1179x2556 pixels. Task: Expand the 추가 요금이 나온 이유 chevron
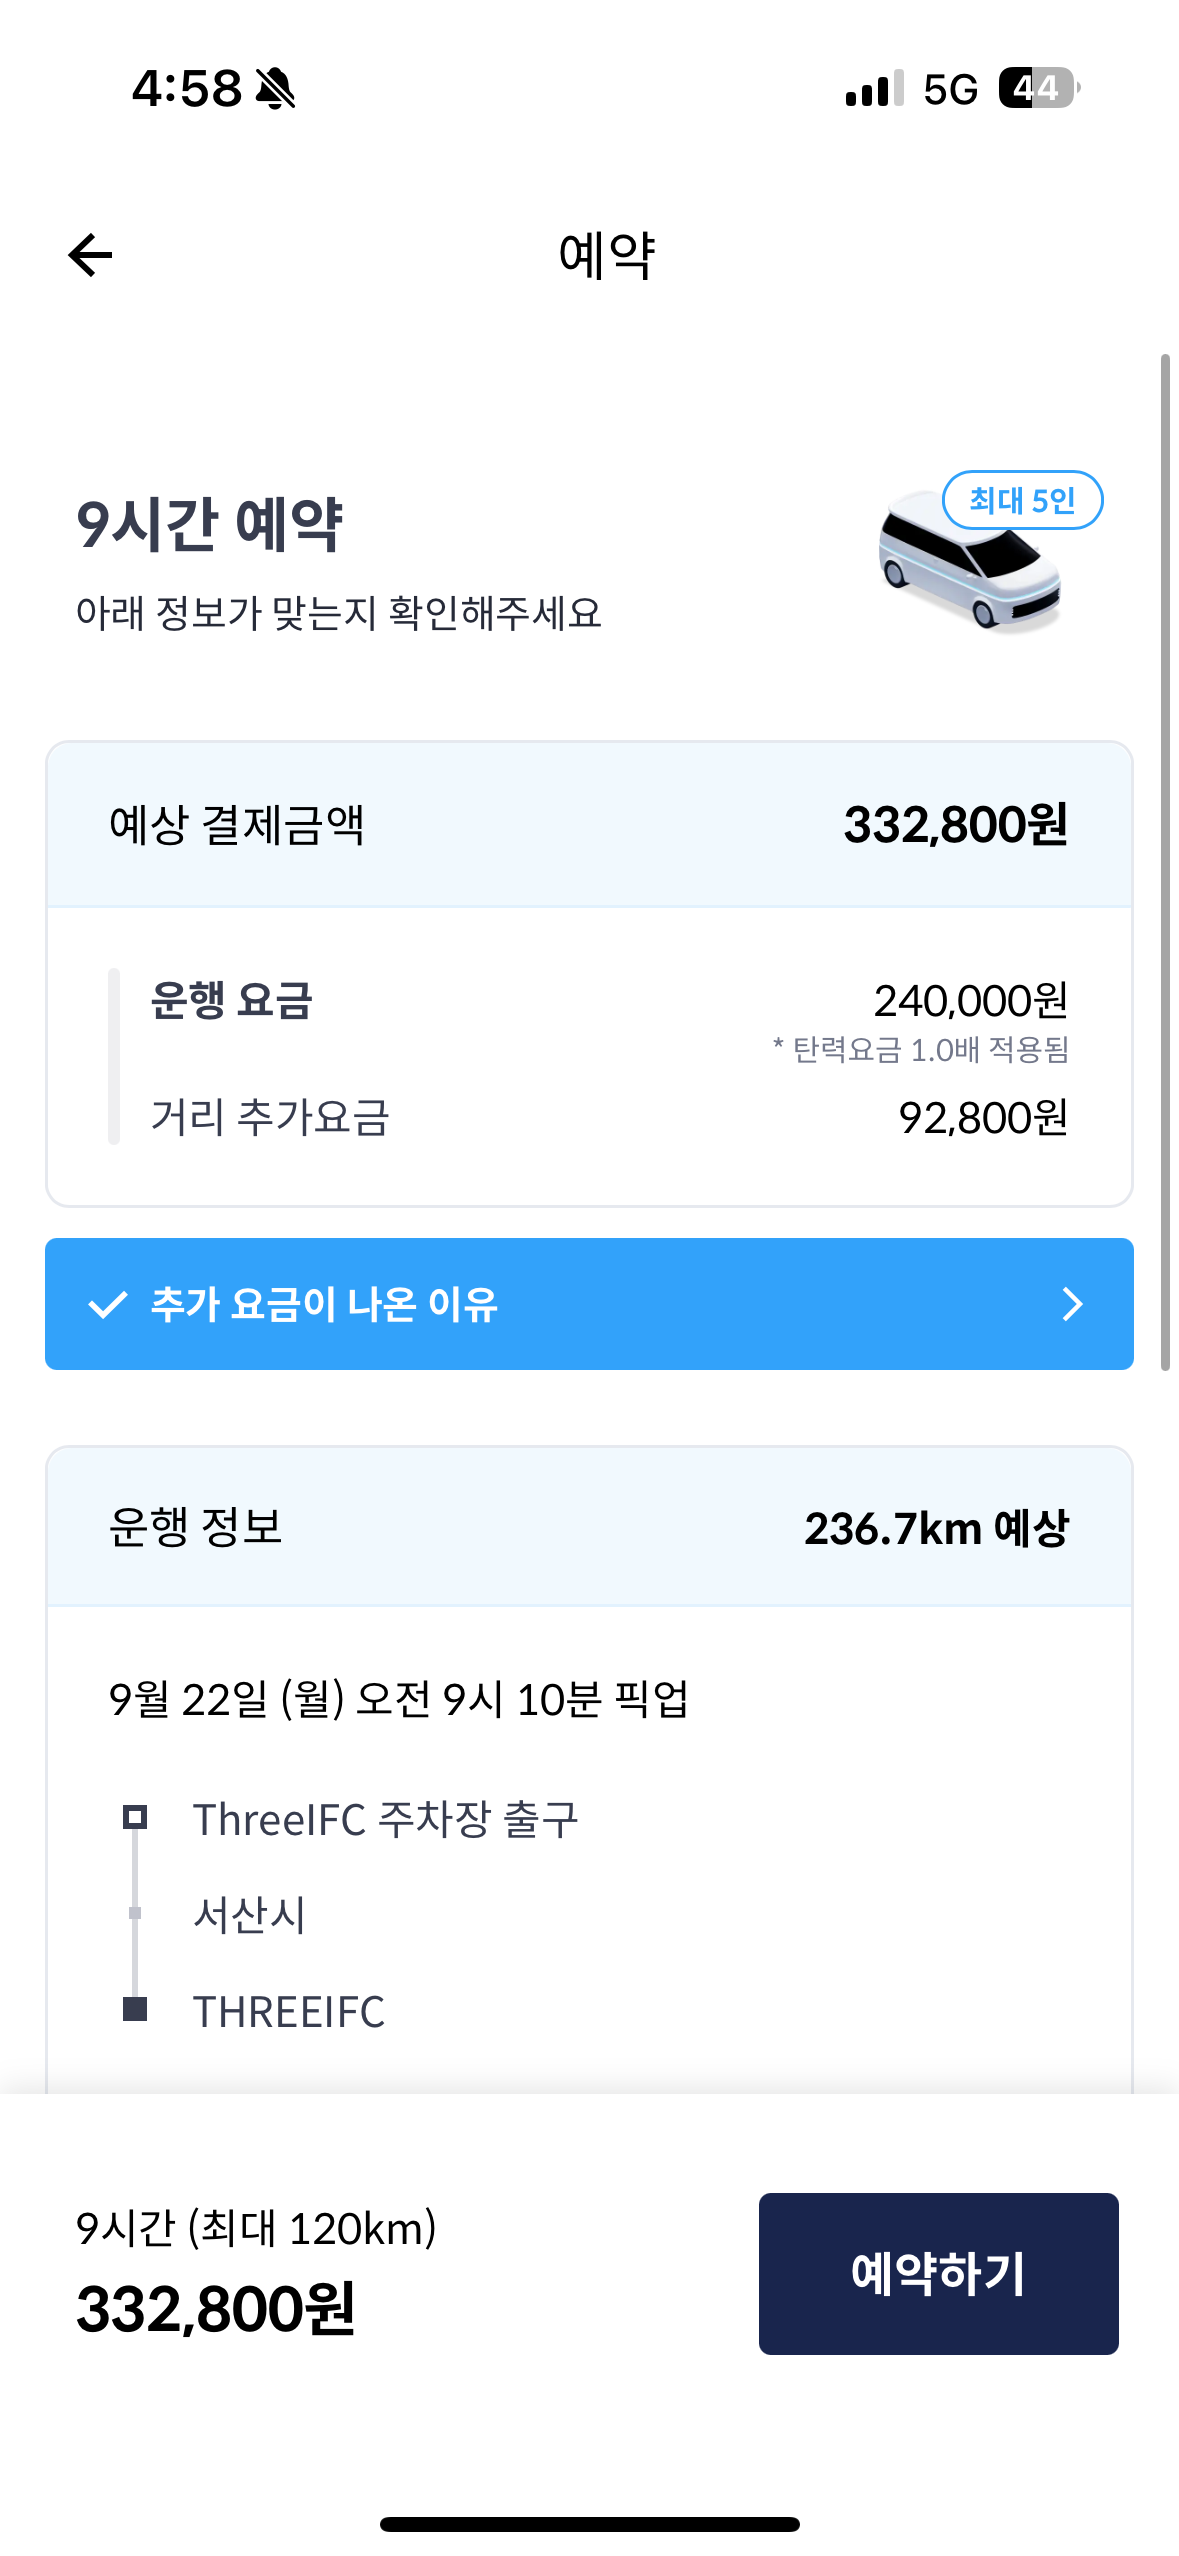[1072, 1304]
